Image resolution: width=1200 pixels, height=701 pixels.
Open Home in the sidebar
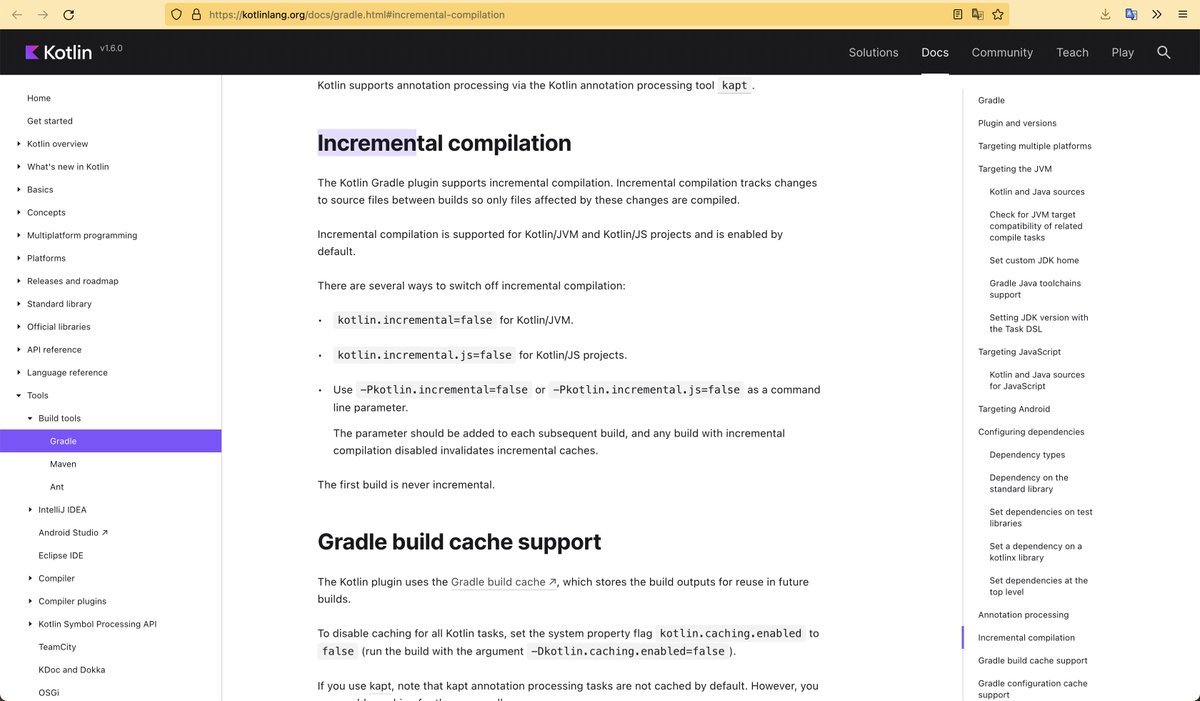(39, 98)
